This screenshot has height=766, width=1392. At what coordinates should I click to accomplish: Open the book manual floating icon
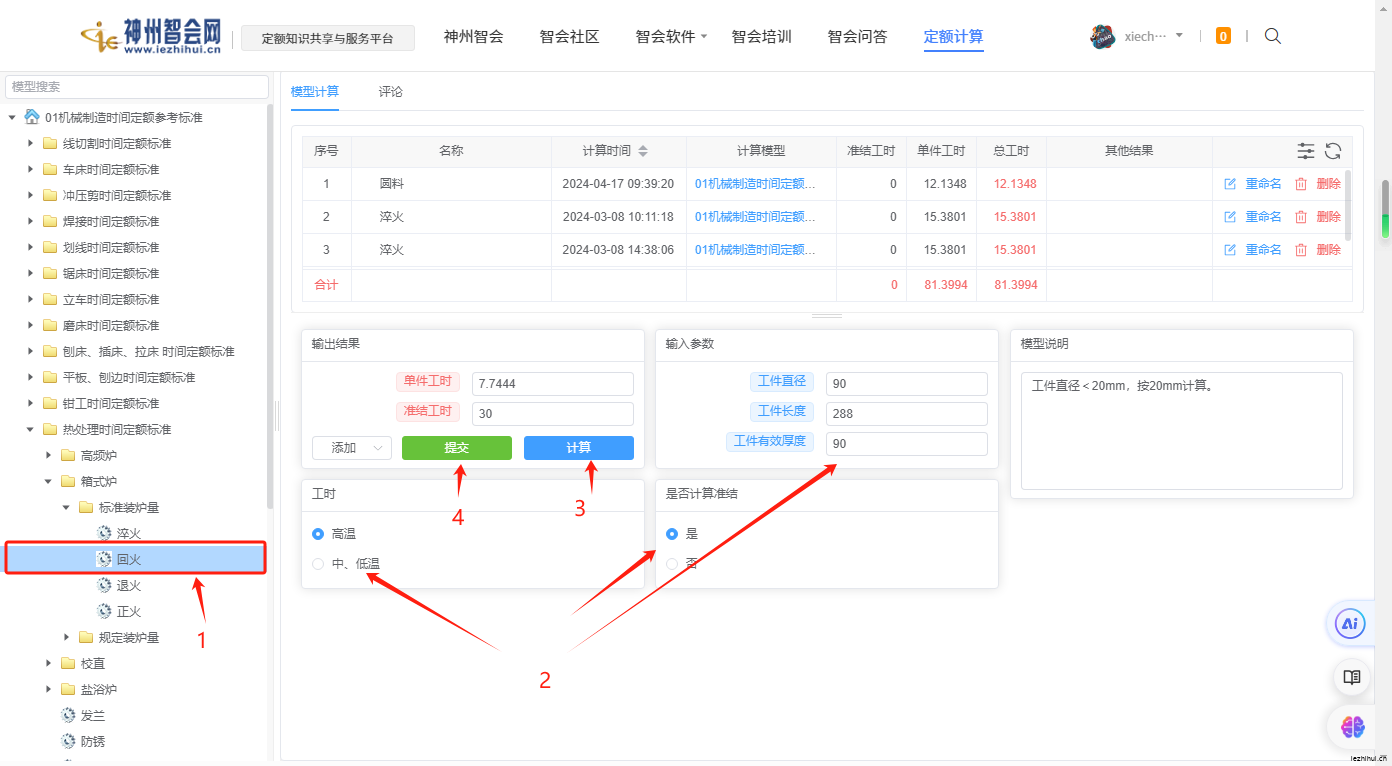click(1351, 677)
